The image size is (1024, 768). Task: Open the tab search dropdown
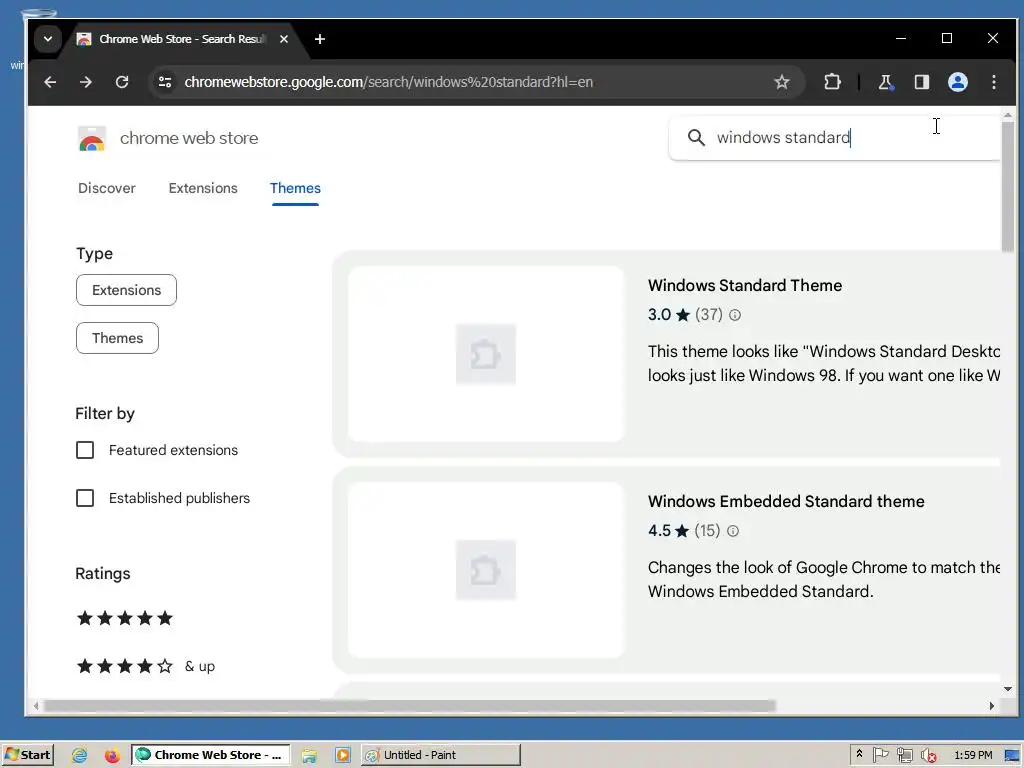pyautogui.click(x=48, y=39)
